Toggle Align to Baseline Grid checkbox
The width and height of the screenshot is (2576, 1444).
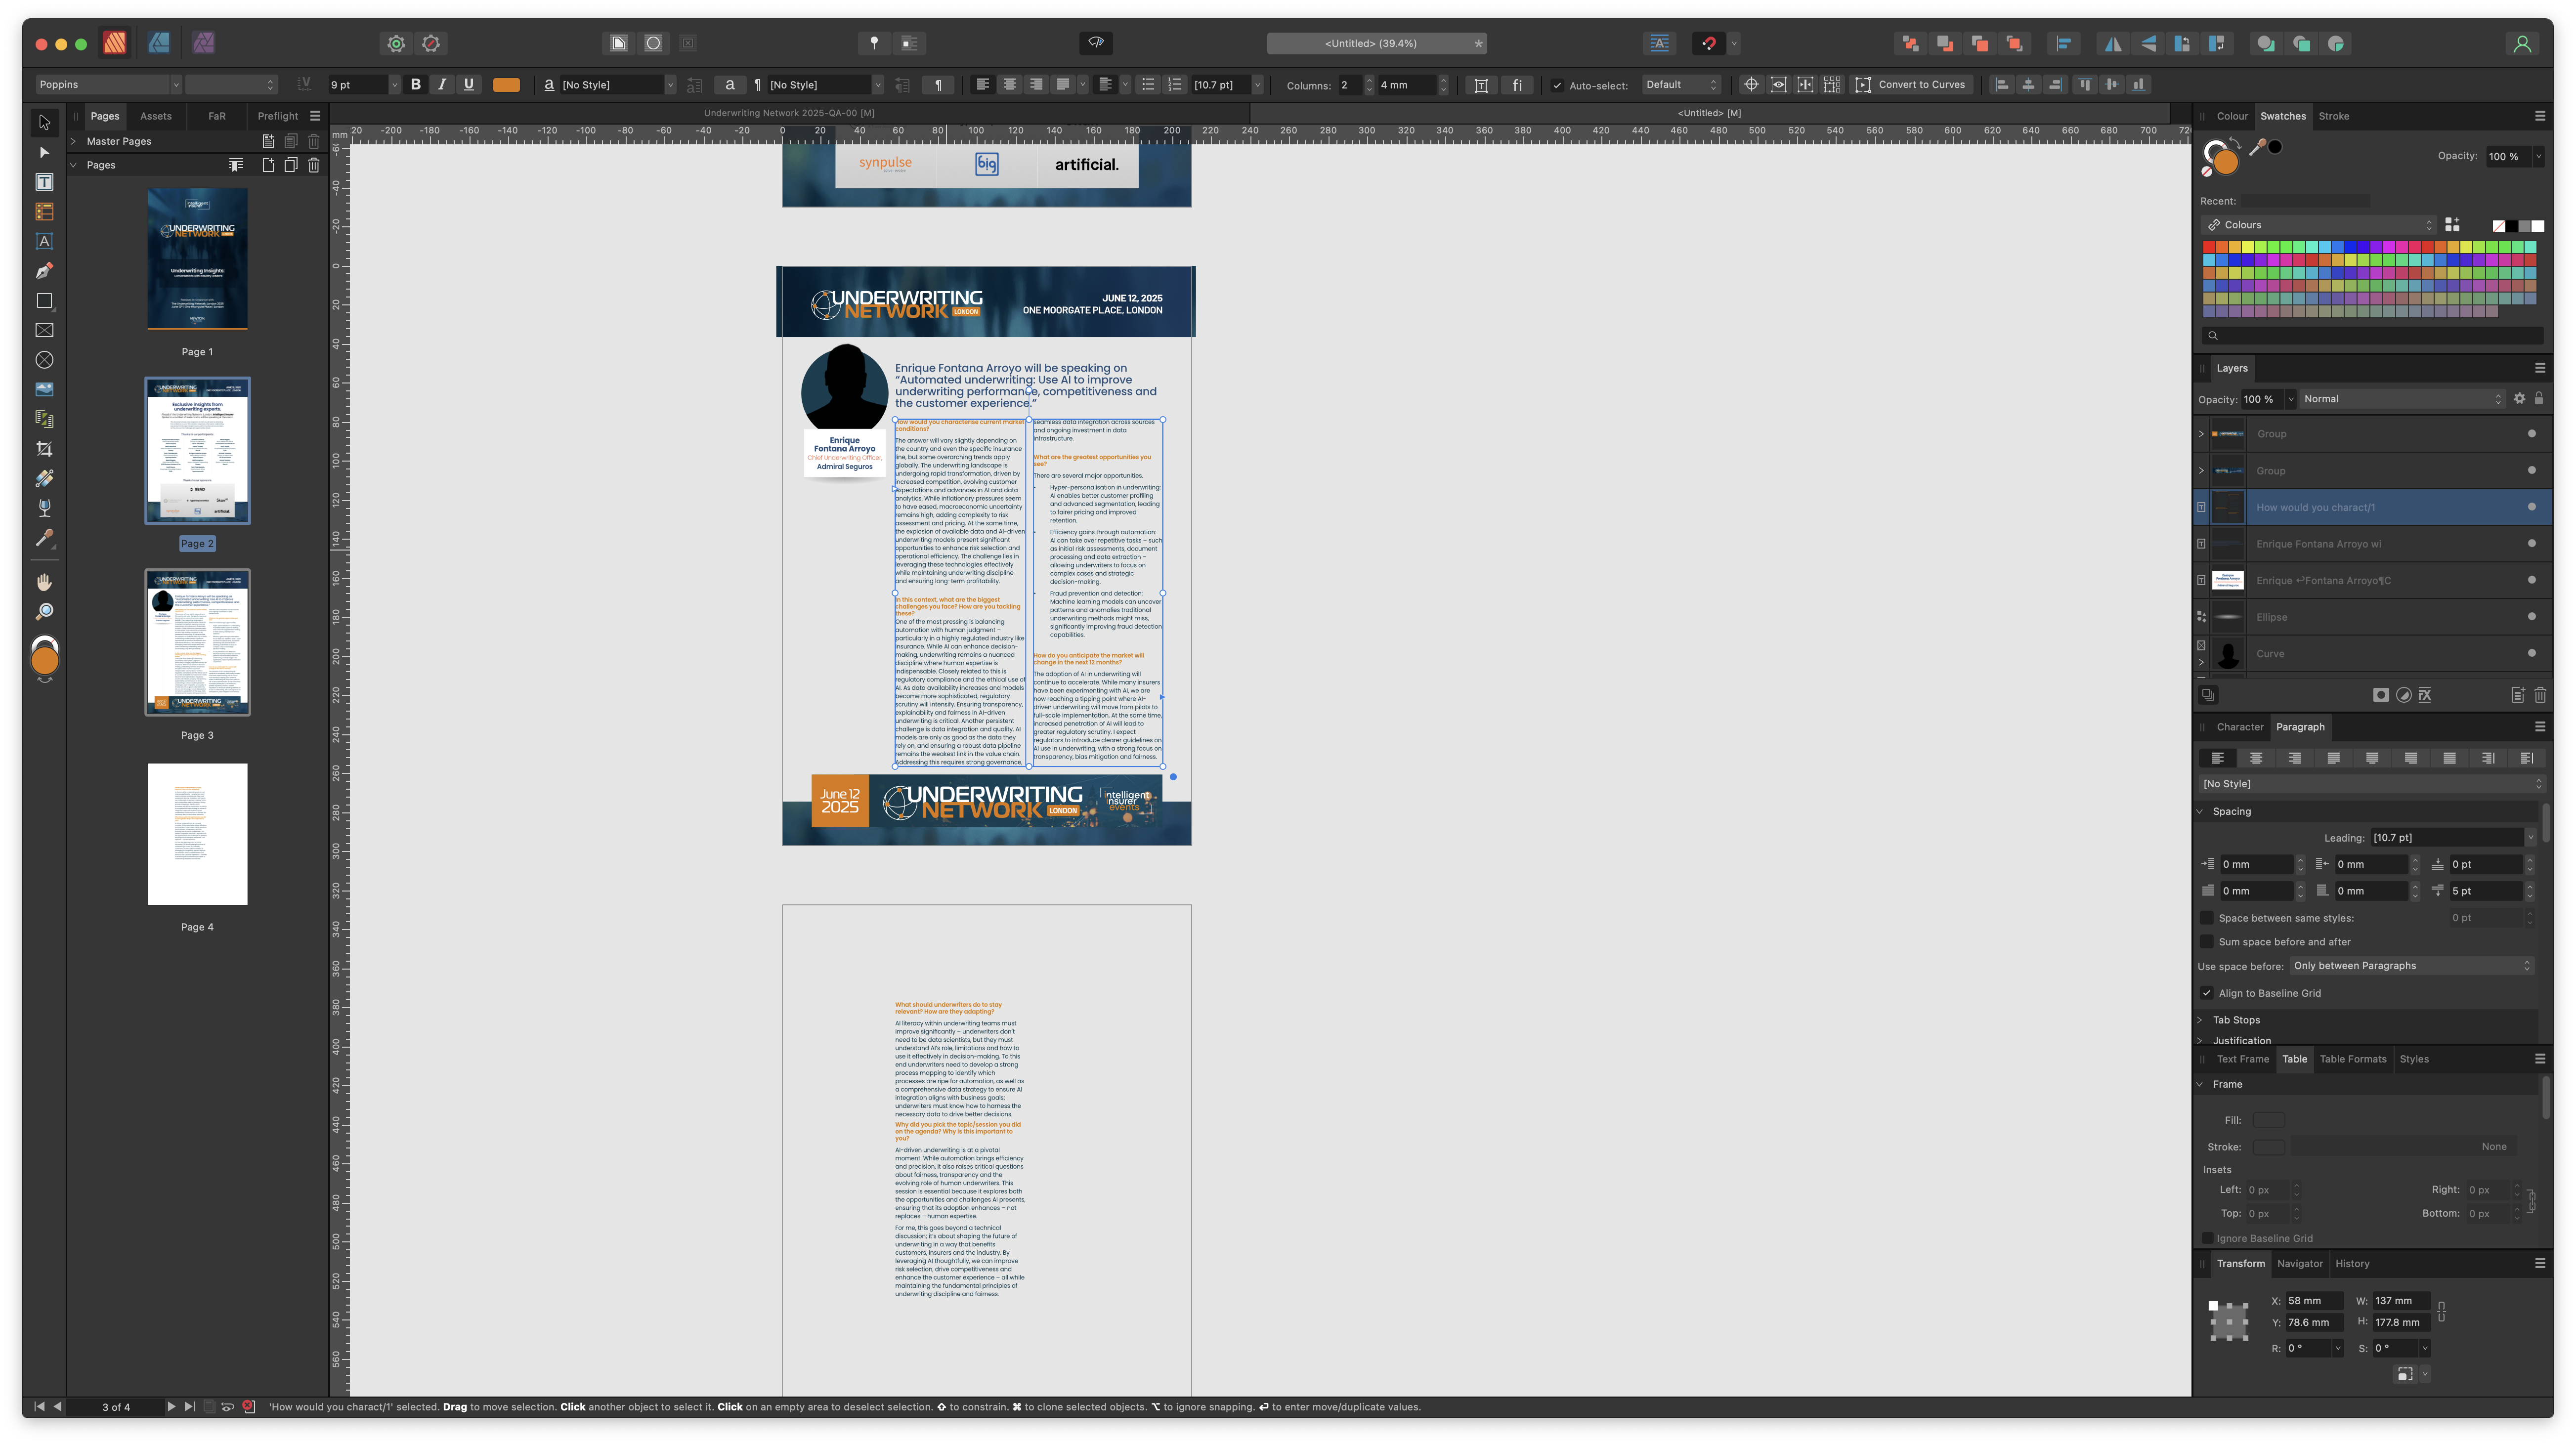coord(2207,993)
